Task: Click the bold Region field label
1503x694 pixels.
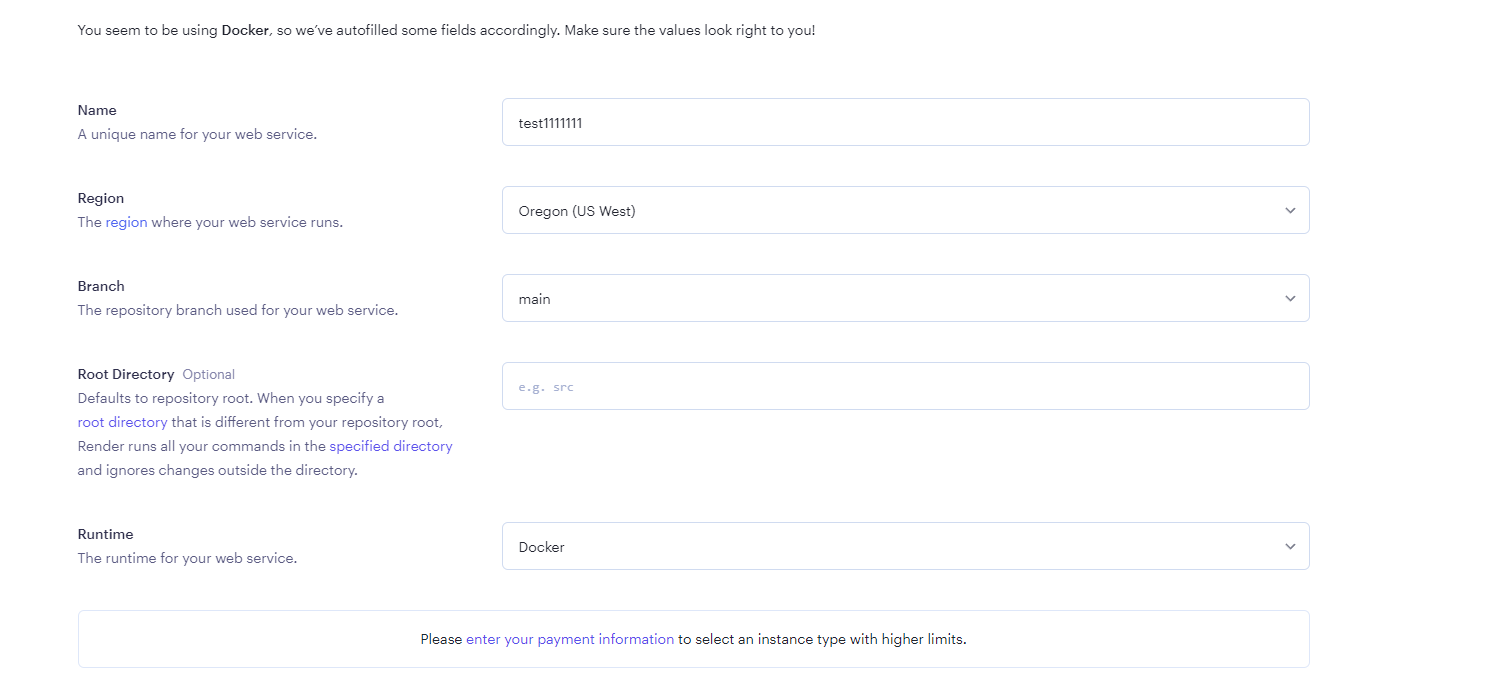Action: tap(101, 198)
